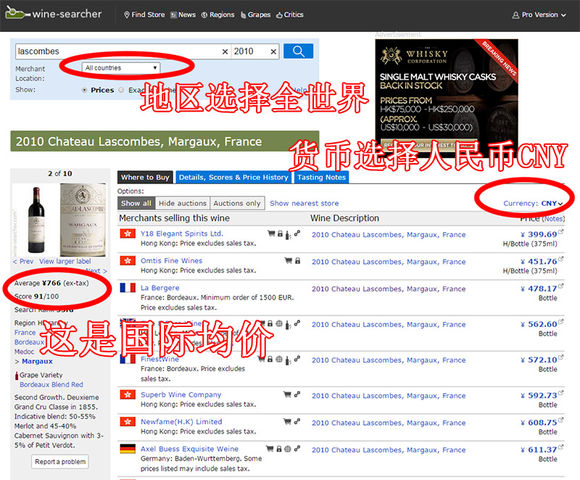Click the ¥ 478.17 price

[539, 289]
